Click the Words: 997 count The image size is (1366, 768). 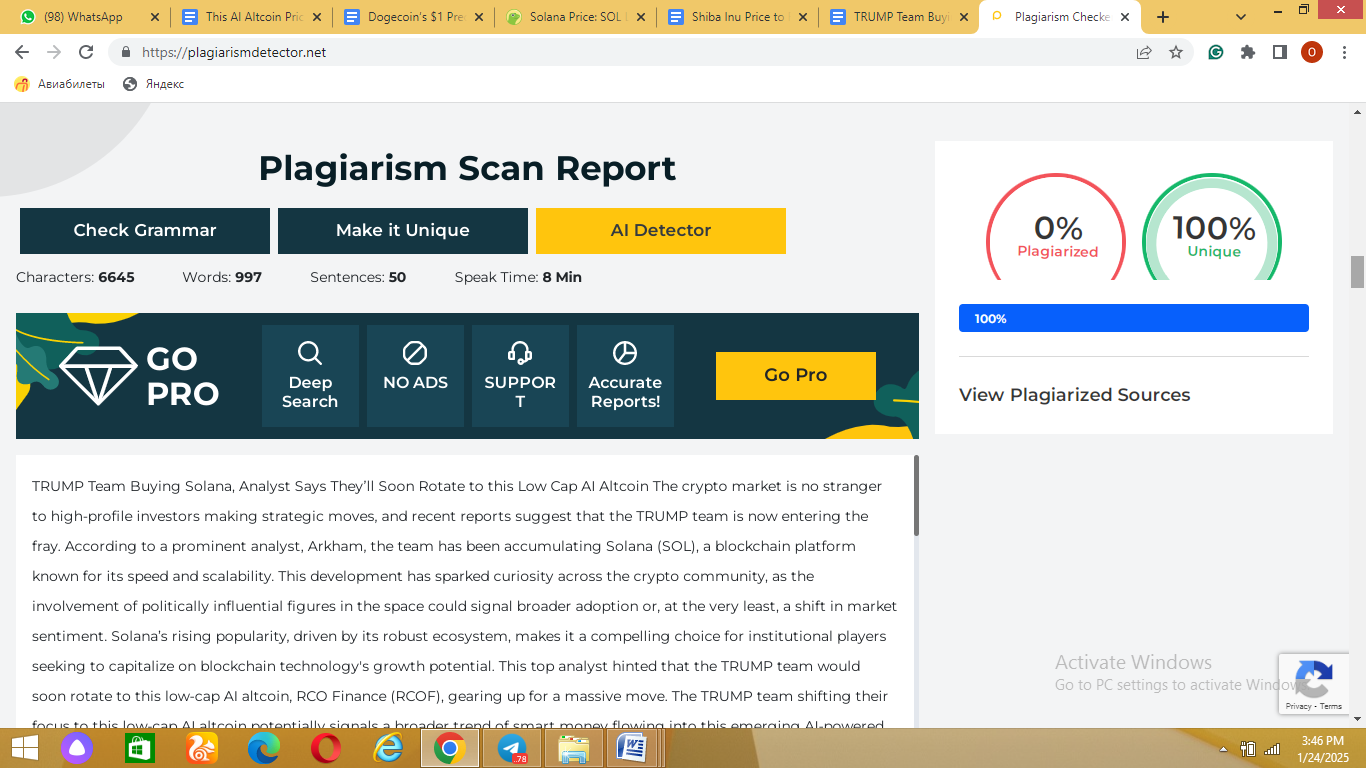222,277
